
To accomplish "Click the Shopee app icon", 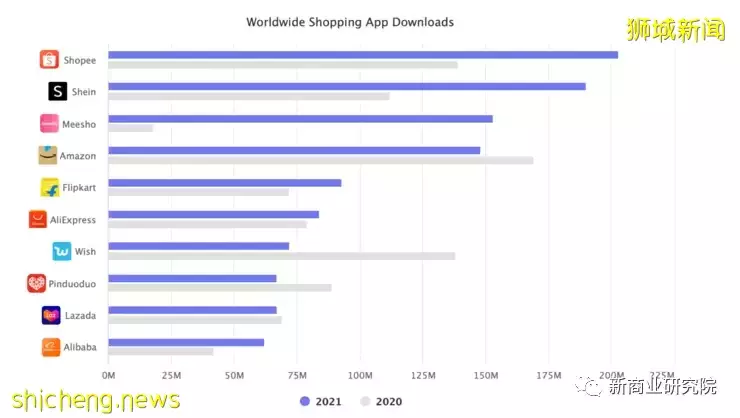I will coord(49,59).
